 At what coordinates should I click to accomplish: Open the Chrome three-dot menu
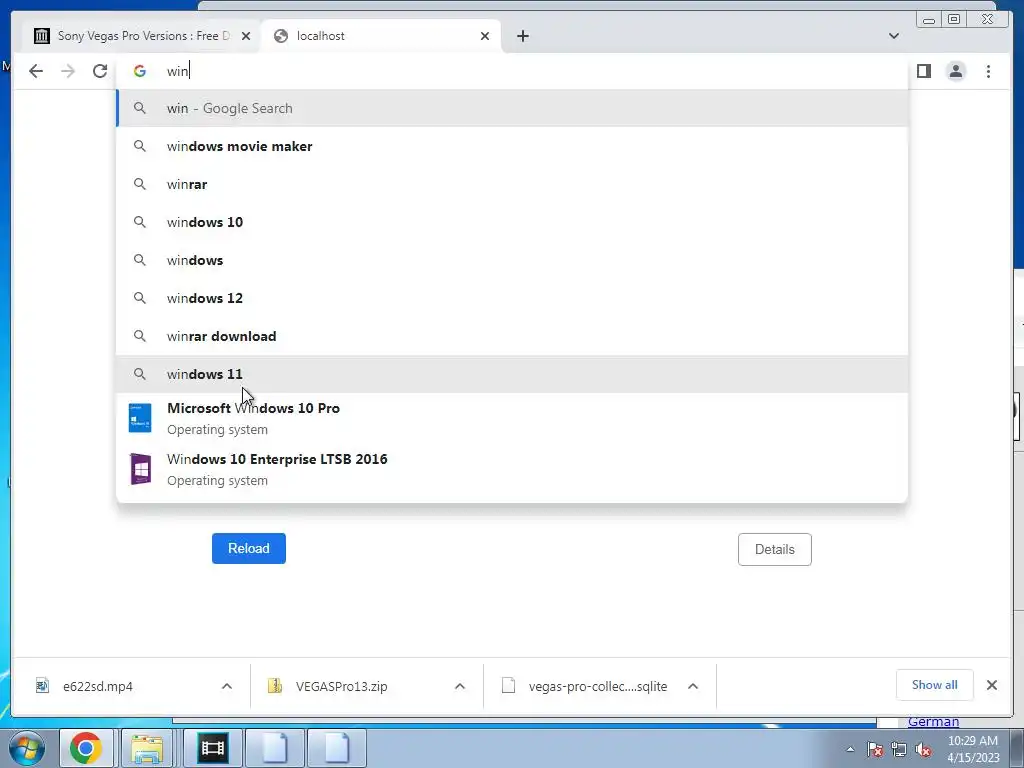[x=988, y=71]
